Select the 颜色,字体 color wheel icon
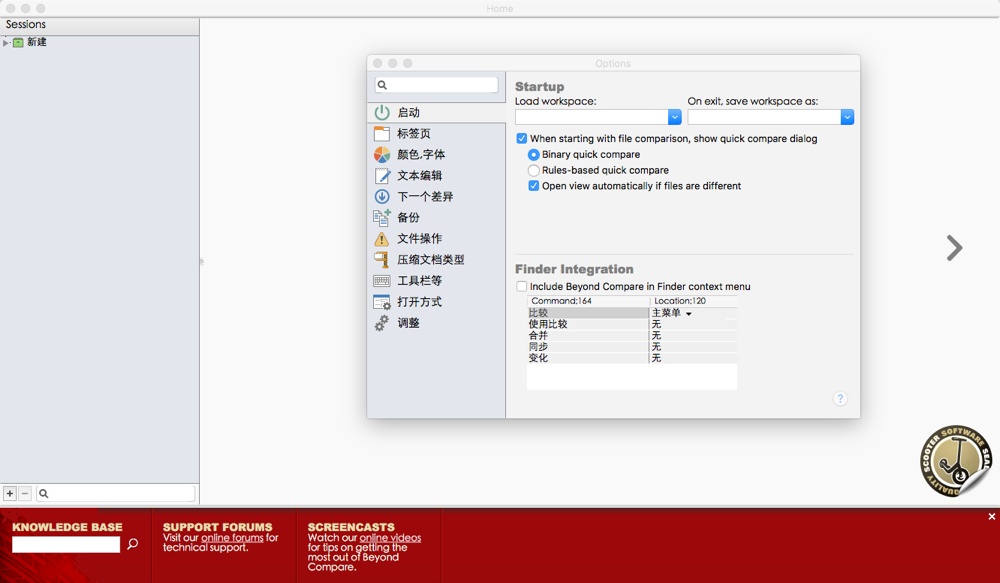 pyautogui.click(x=382, y=155)
